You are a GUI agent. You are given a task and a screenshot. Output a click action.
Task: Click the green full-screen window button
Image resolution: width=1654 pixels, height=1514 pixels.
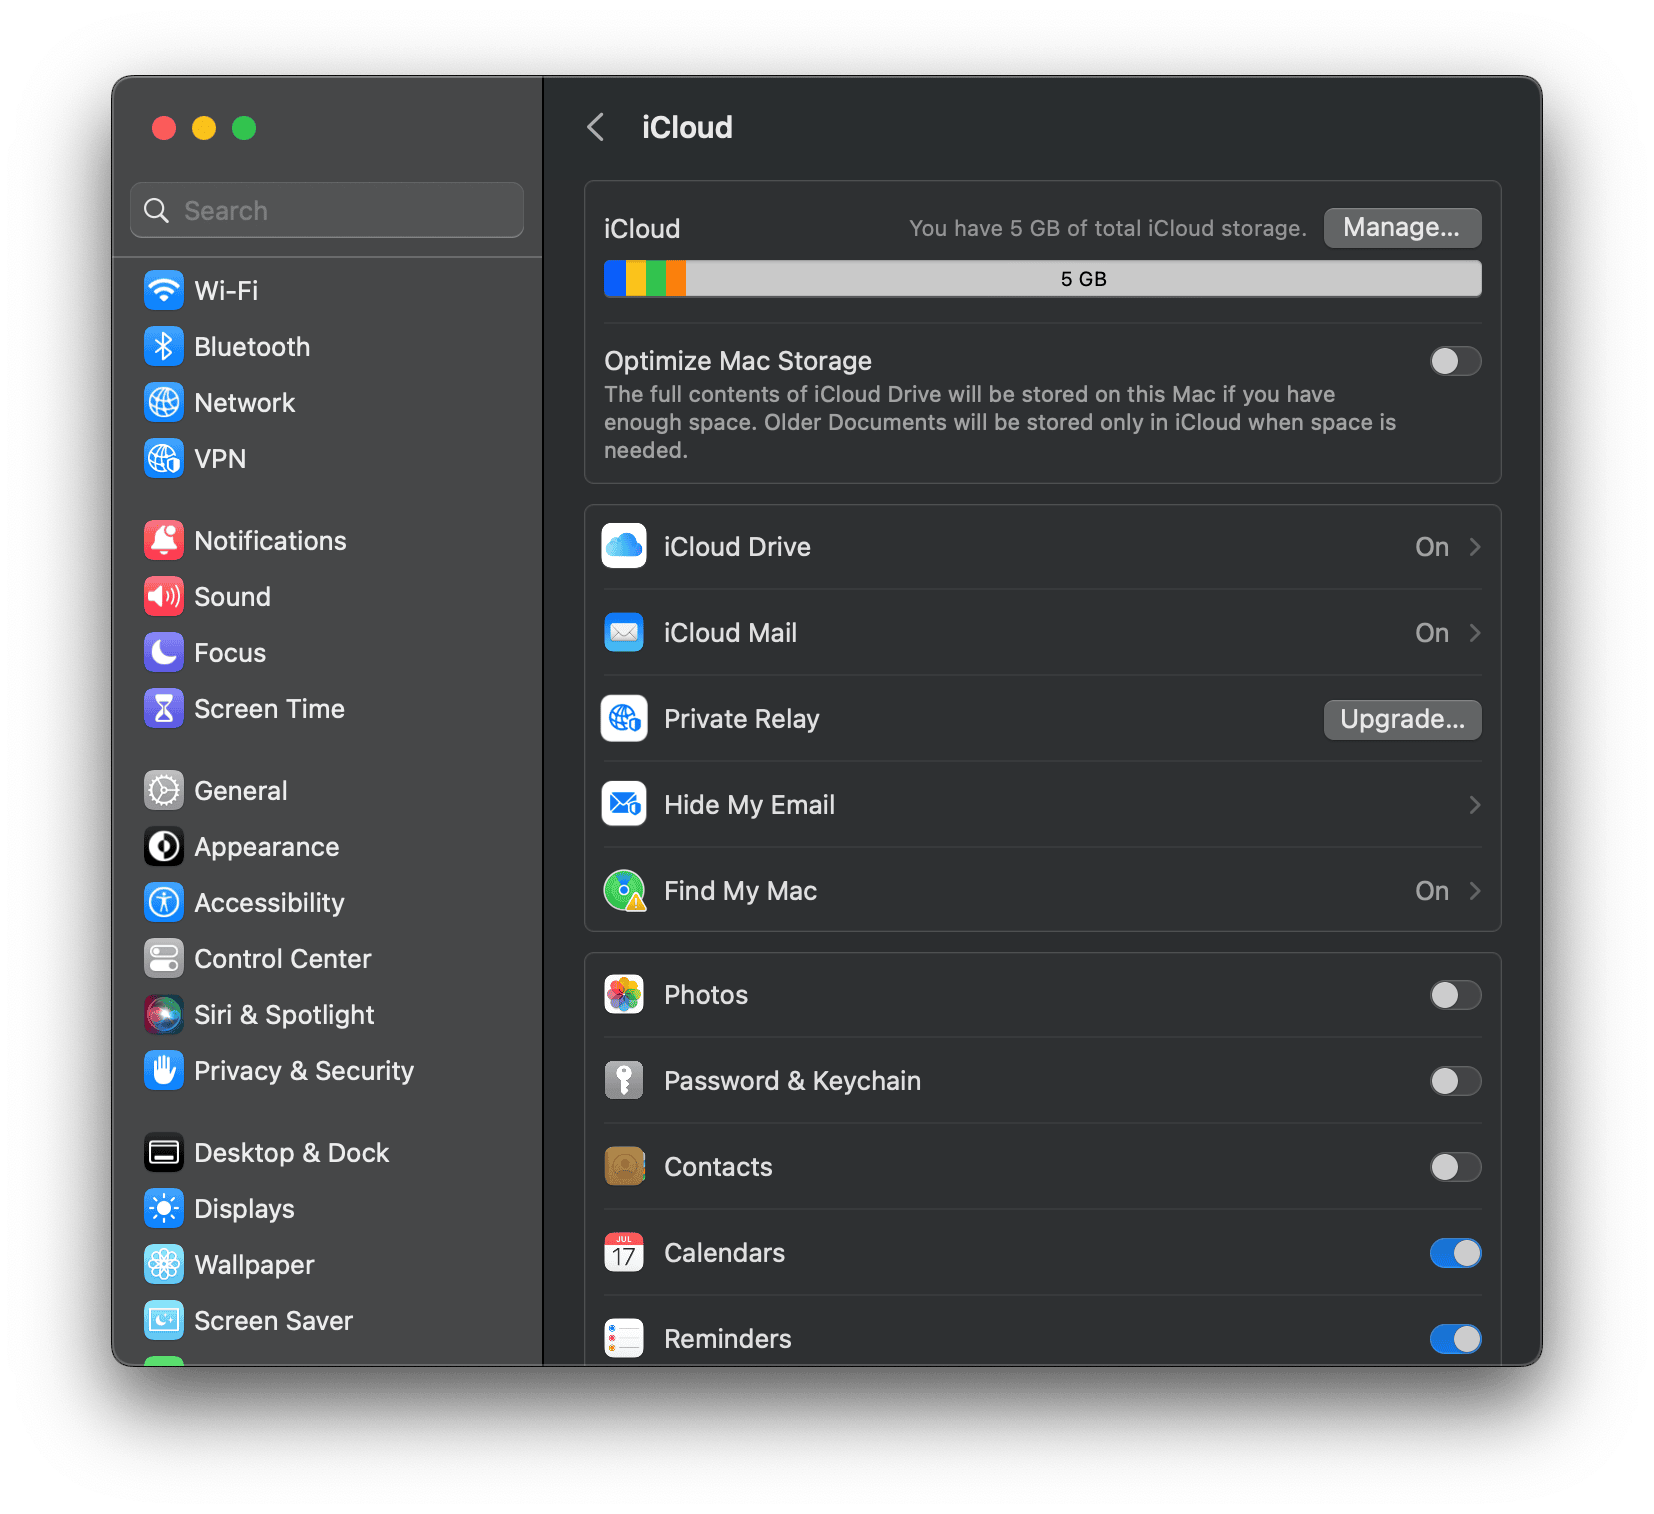click(x=244, y=128)
